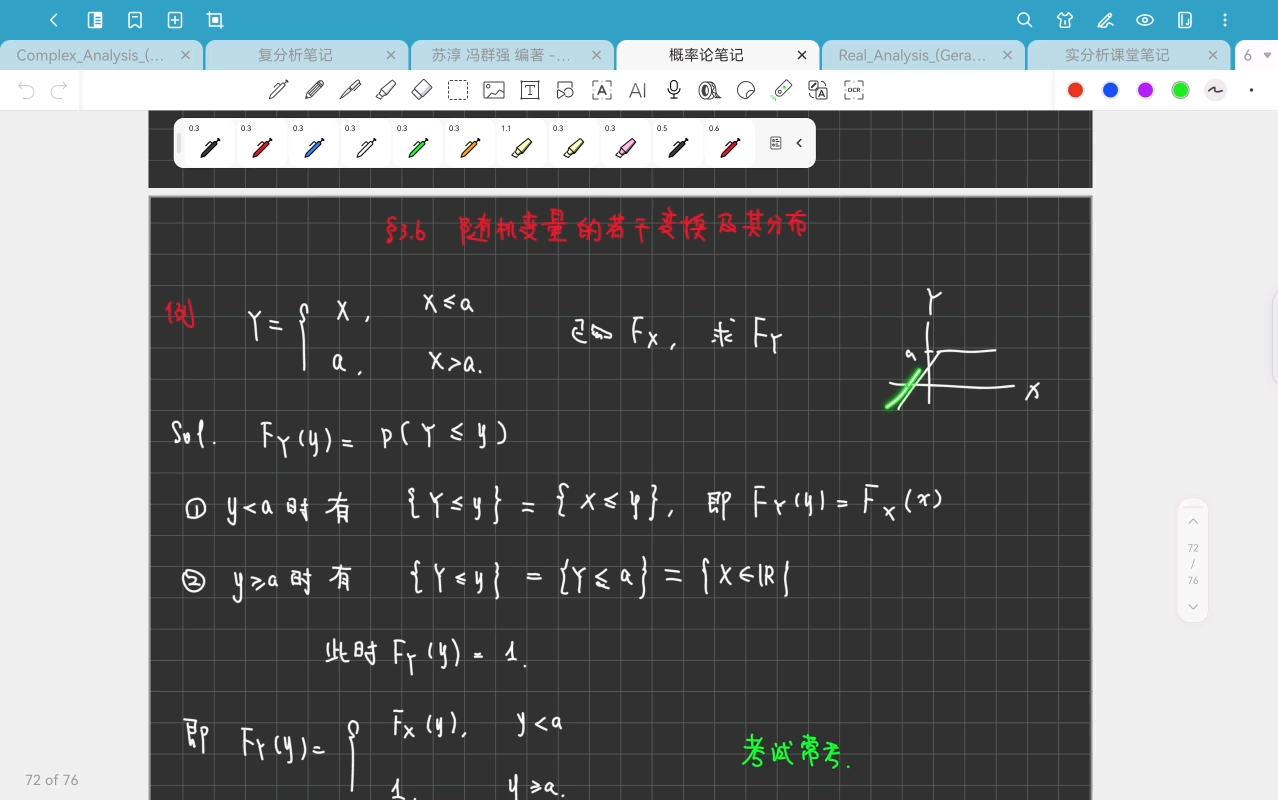The image size is (1278, 800).
Task: Open the three-dot more menu
Action: point(1225,20)
